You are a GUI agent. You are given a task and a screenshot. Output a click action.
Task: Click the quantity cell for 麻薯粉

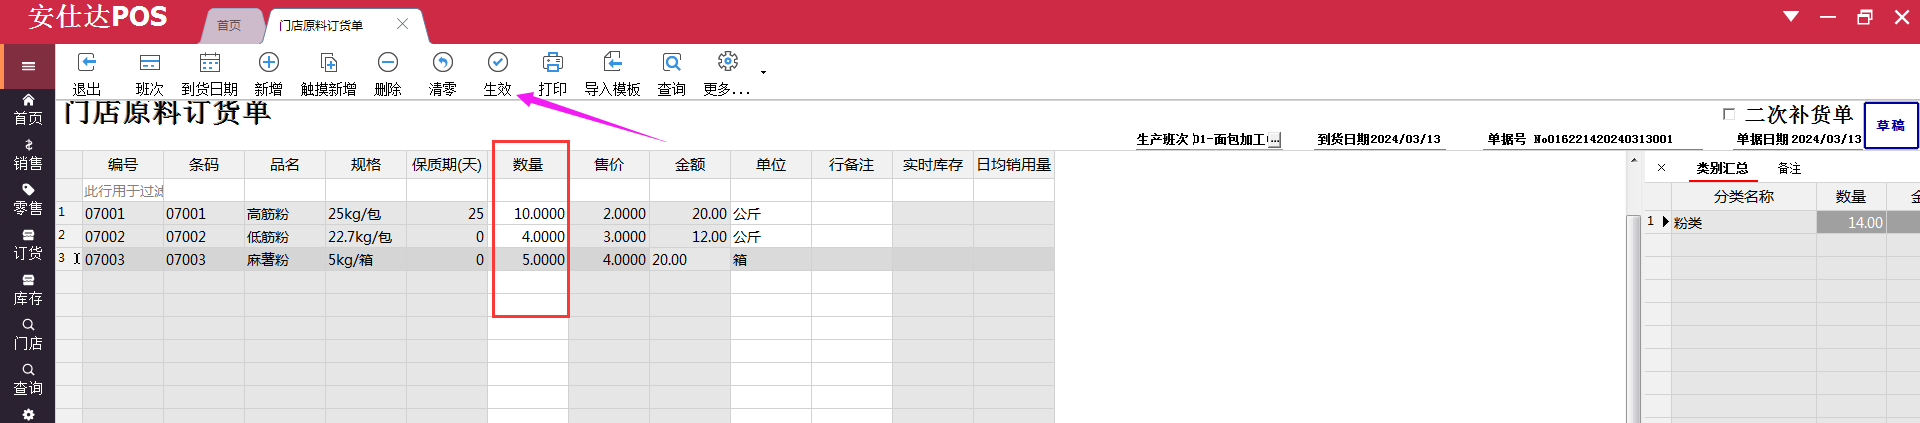[x=529, y=260]
